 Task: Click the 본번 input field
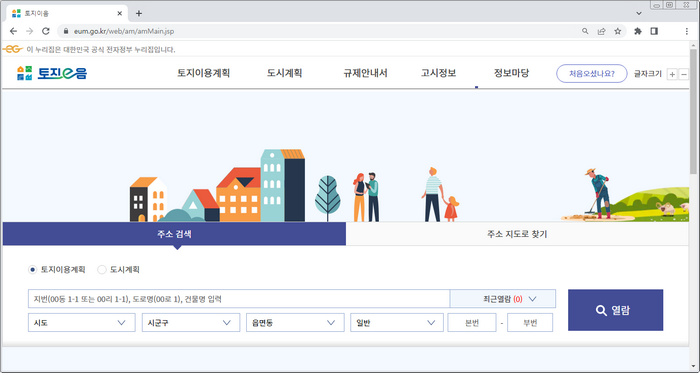[472, 323]
